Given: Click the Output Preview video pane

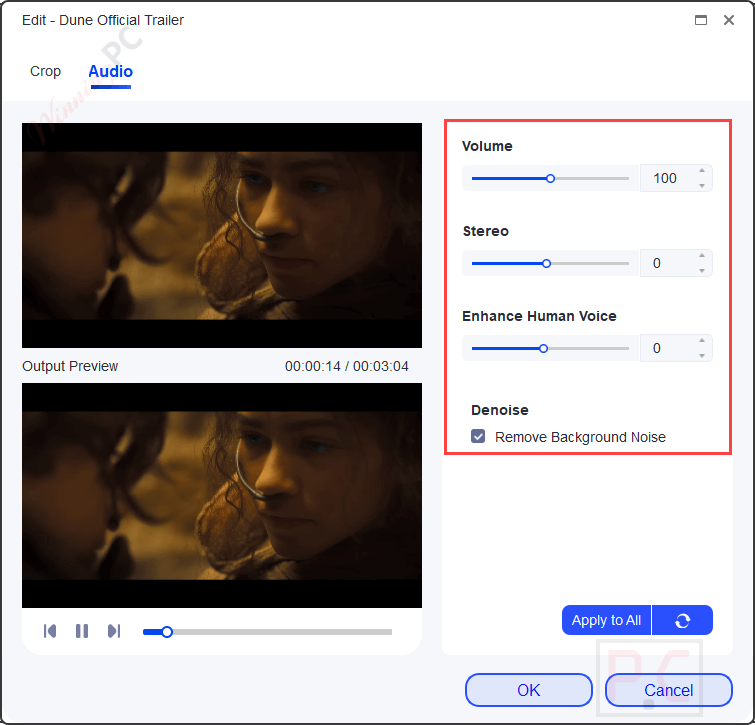Looking at the screenshot, I should [222, 495].
